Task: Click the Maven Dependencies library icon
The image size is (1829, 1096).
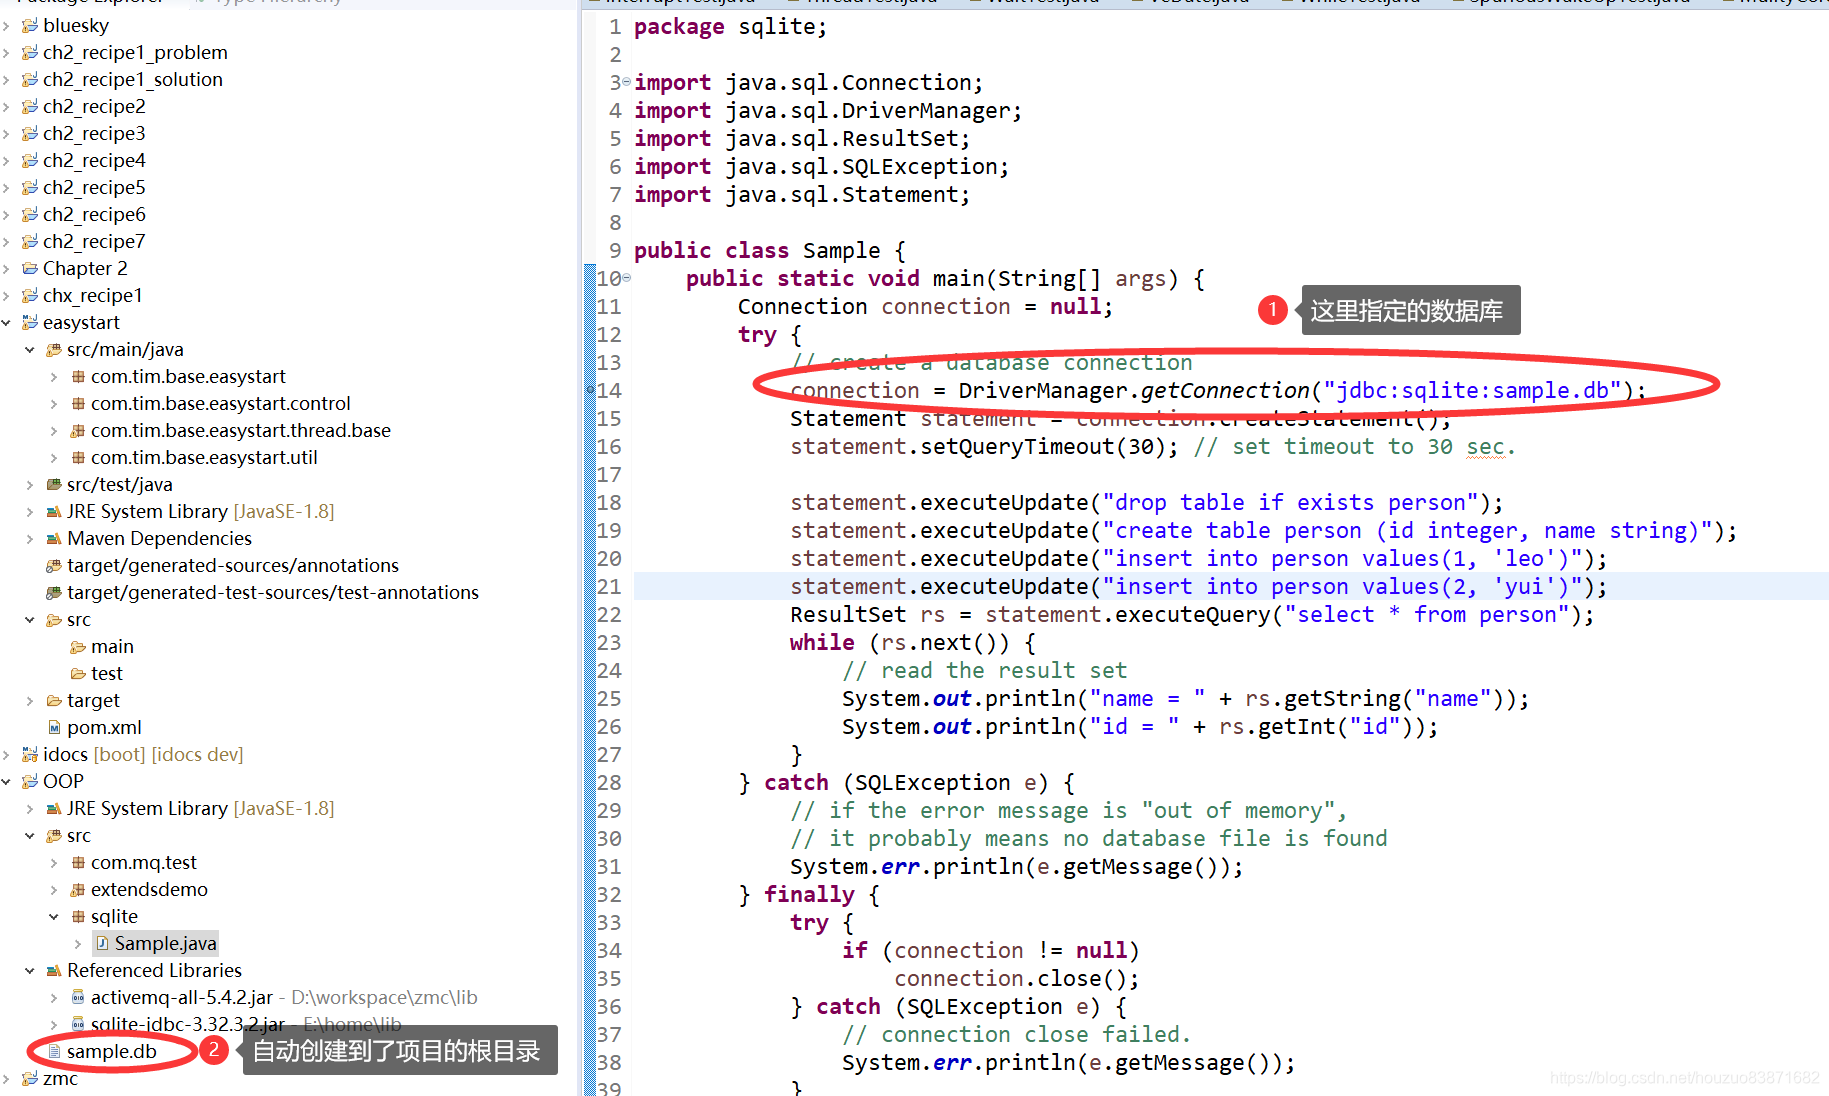Action: (53, 538)
